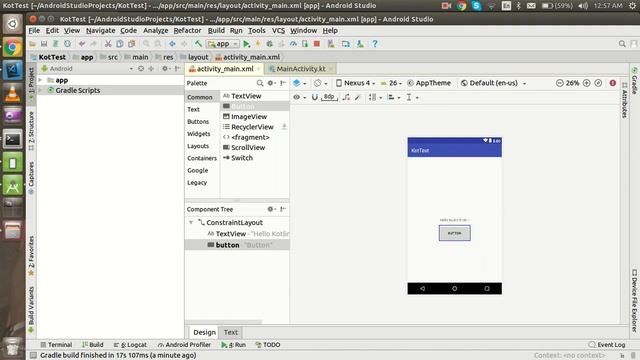Click the red error warning indicator

pyautogui.click(x=613, y=83)
